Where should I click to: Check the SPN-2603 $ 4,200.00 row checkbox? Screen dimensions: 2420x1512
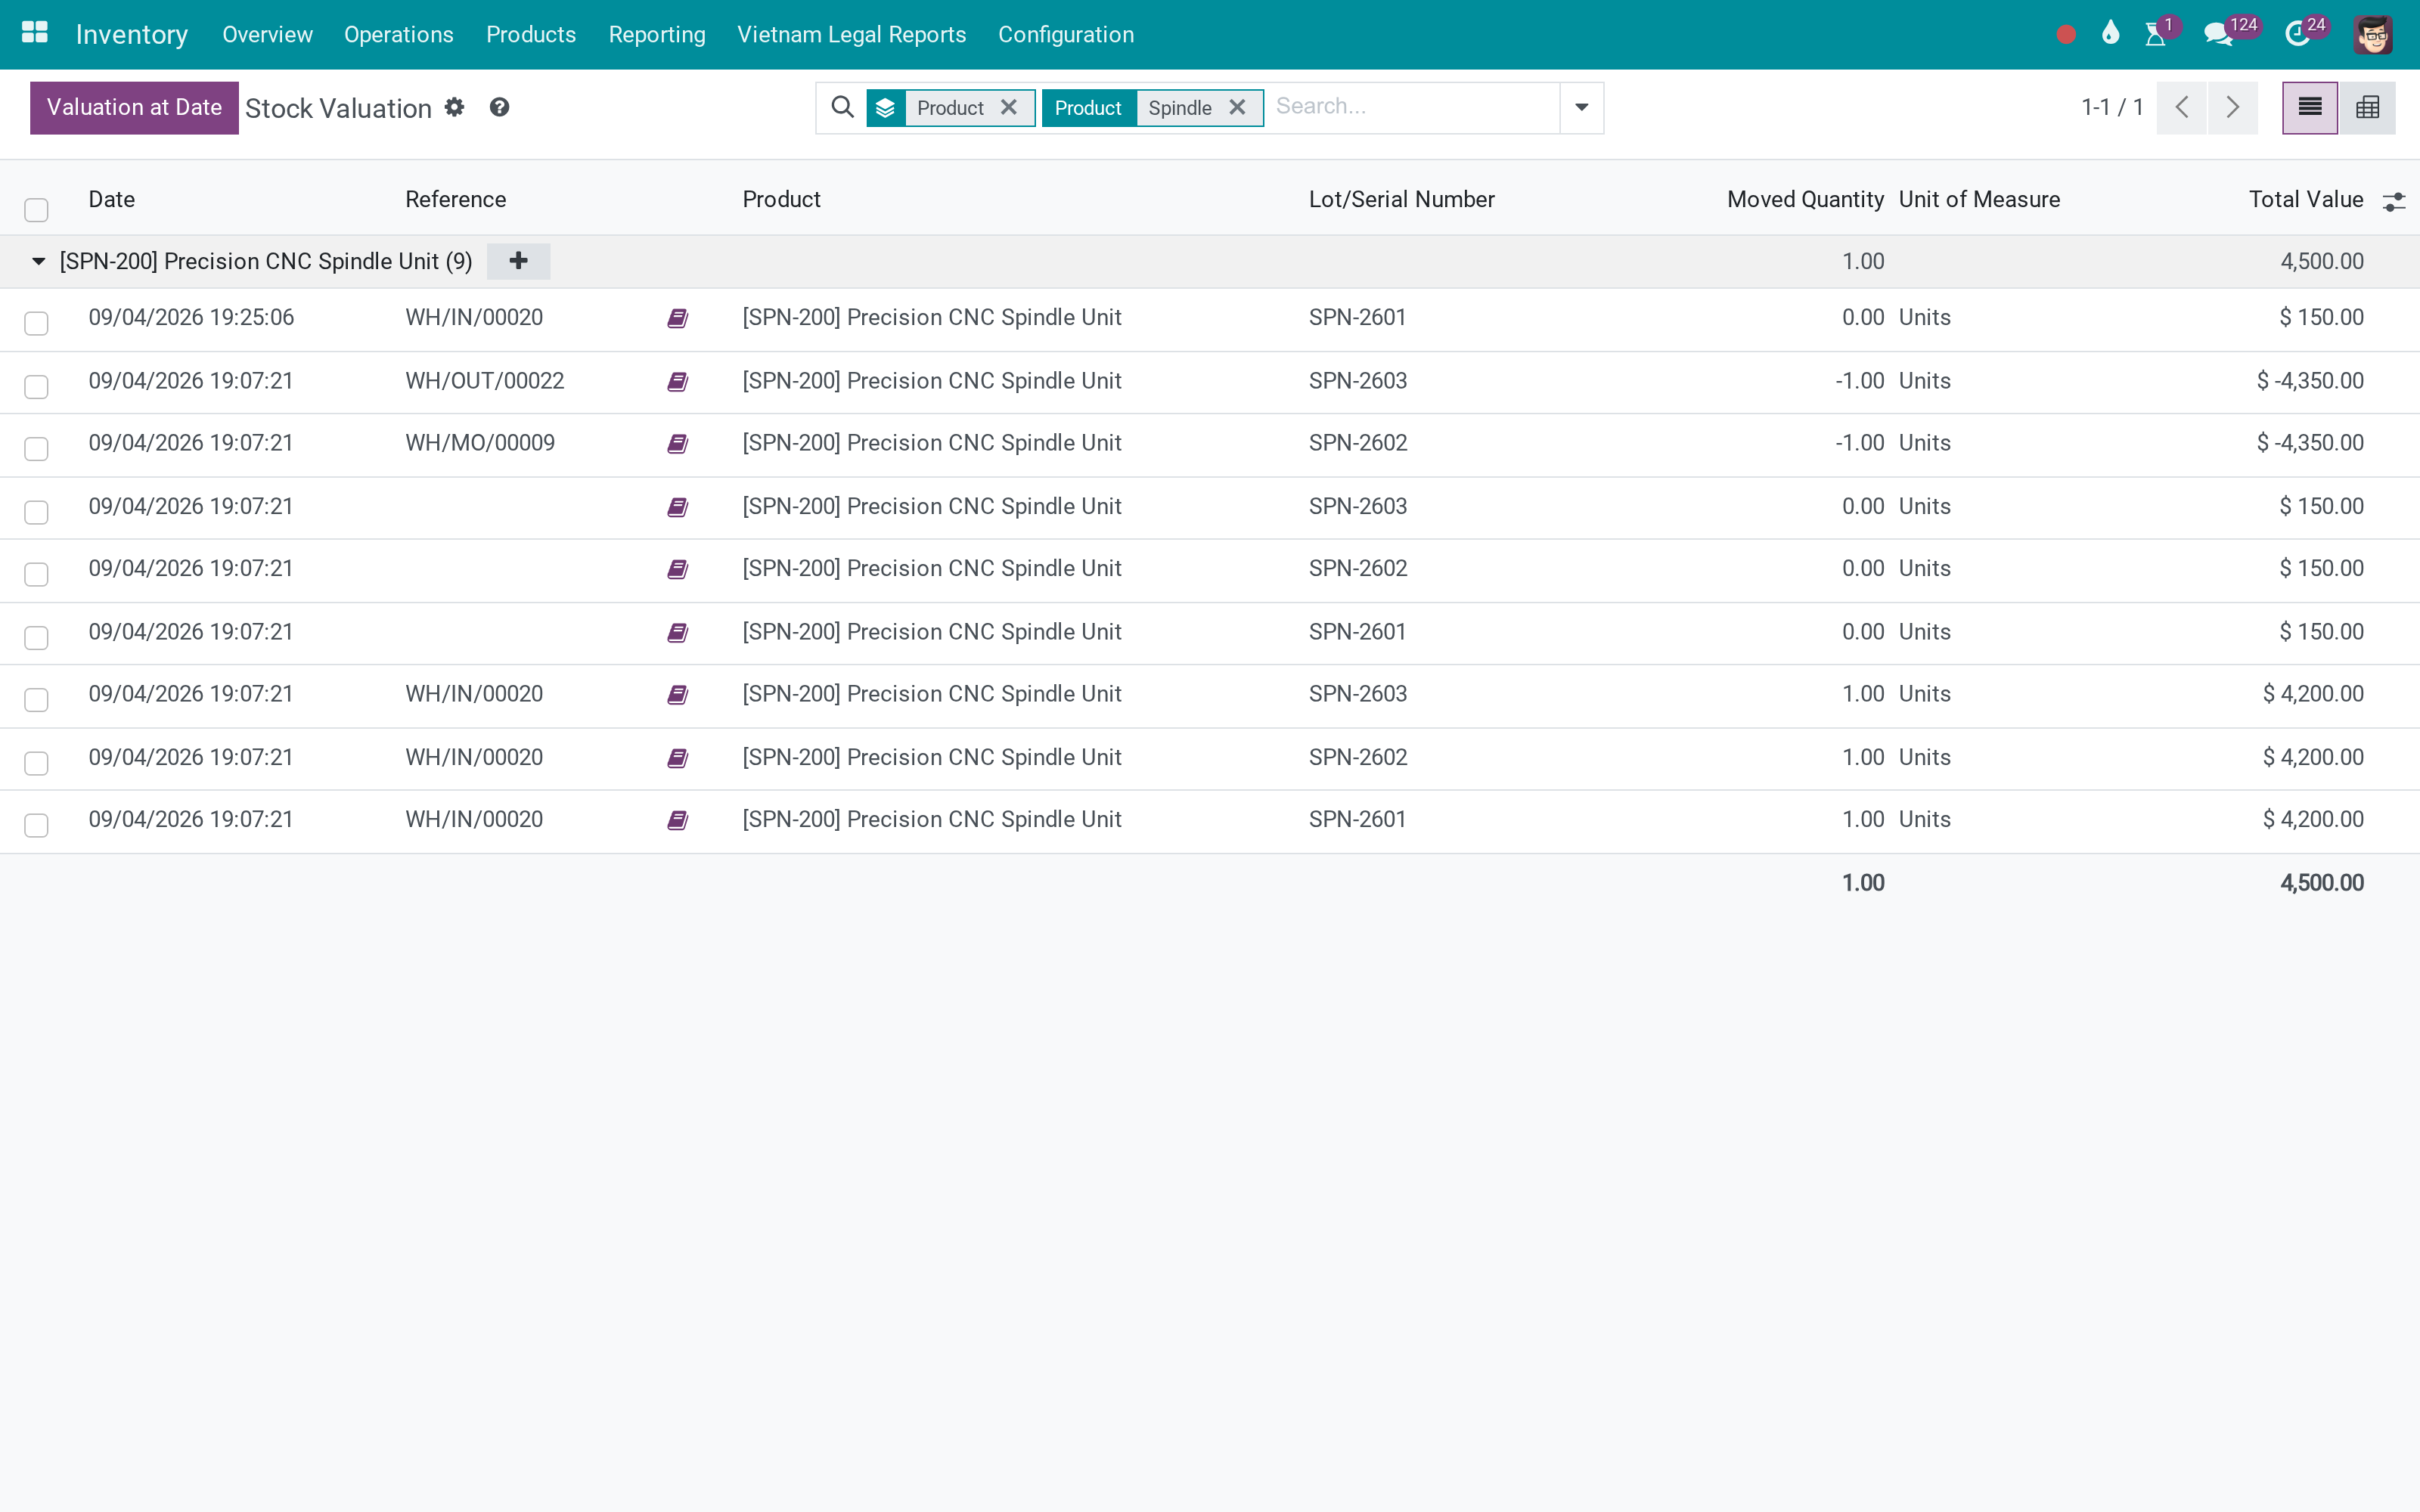point(37,699)
